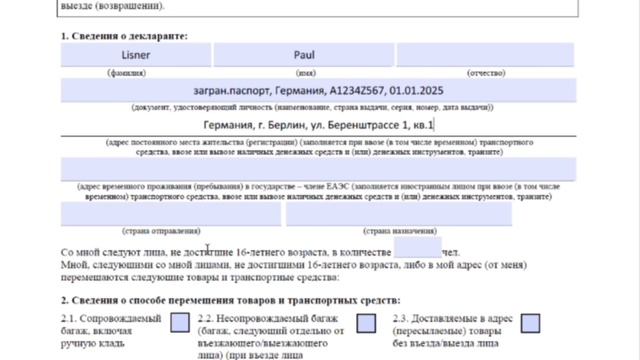Click the '(имя)' caption under name field
Screen dimensions: 640x360
306,73
